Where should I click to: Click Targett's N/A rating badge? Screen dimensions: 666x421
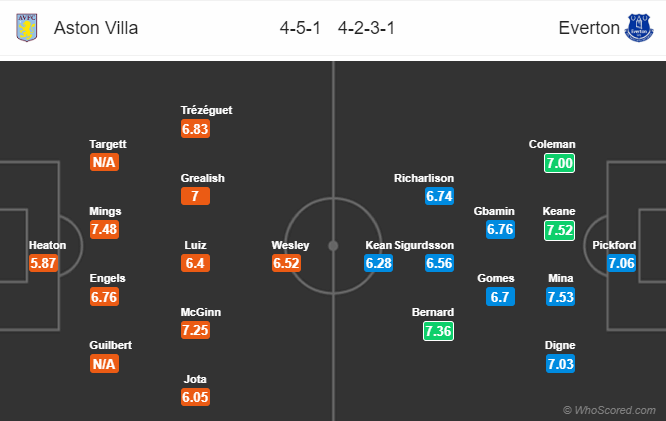pyautogui.click(x=104, y=162)
